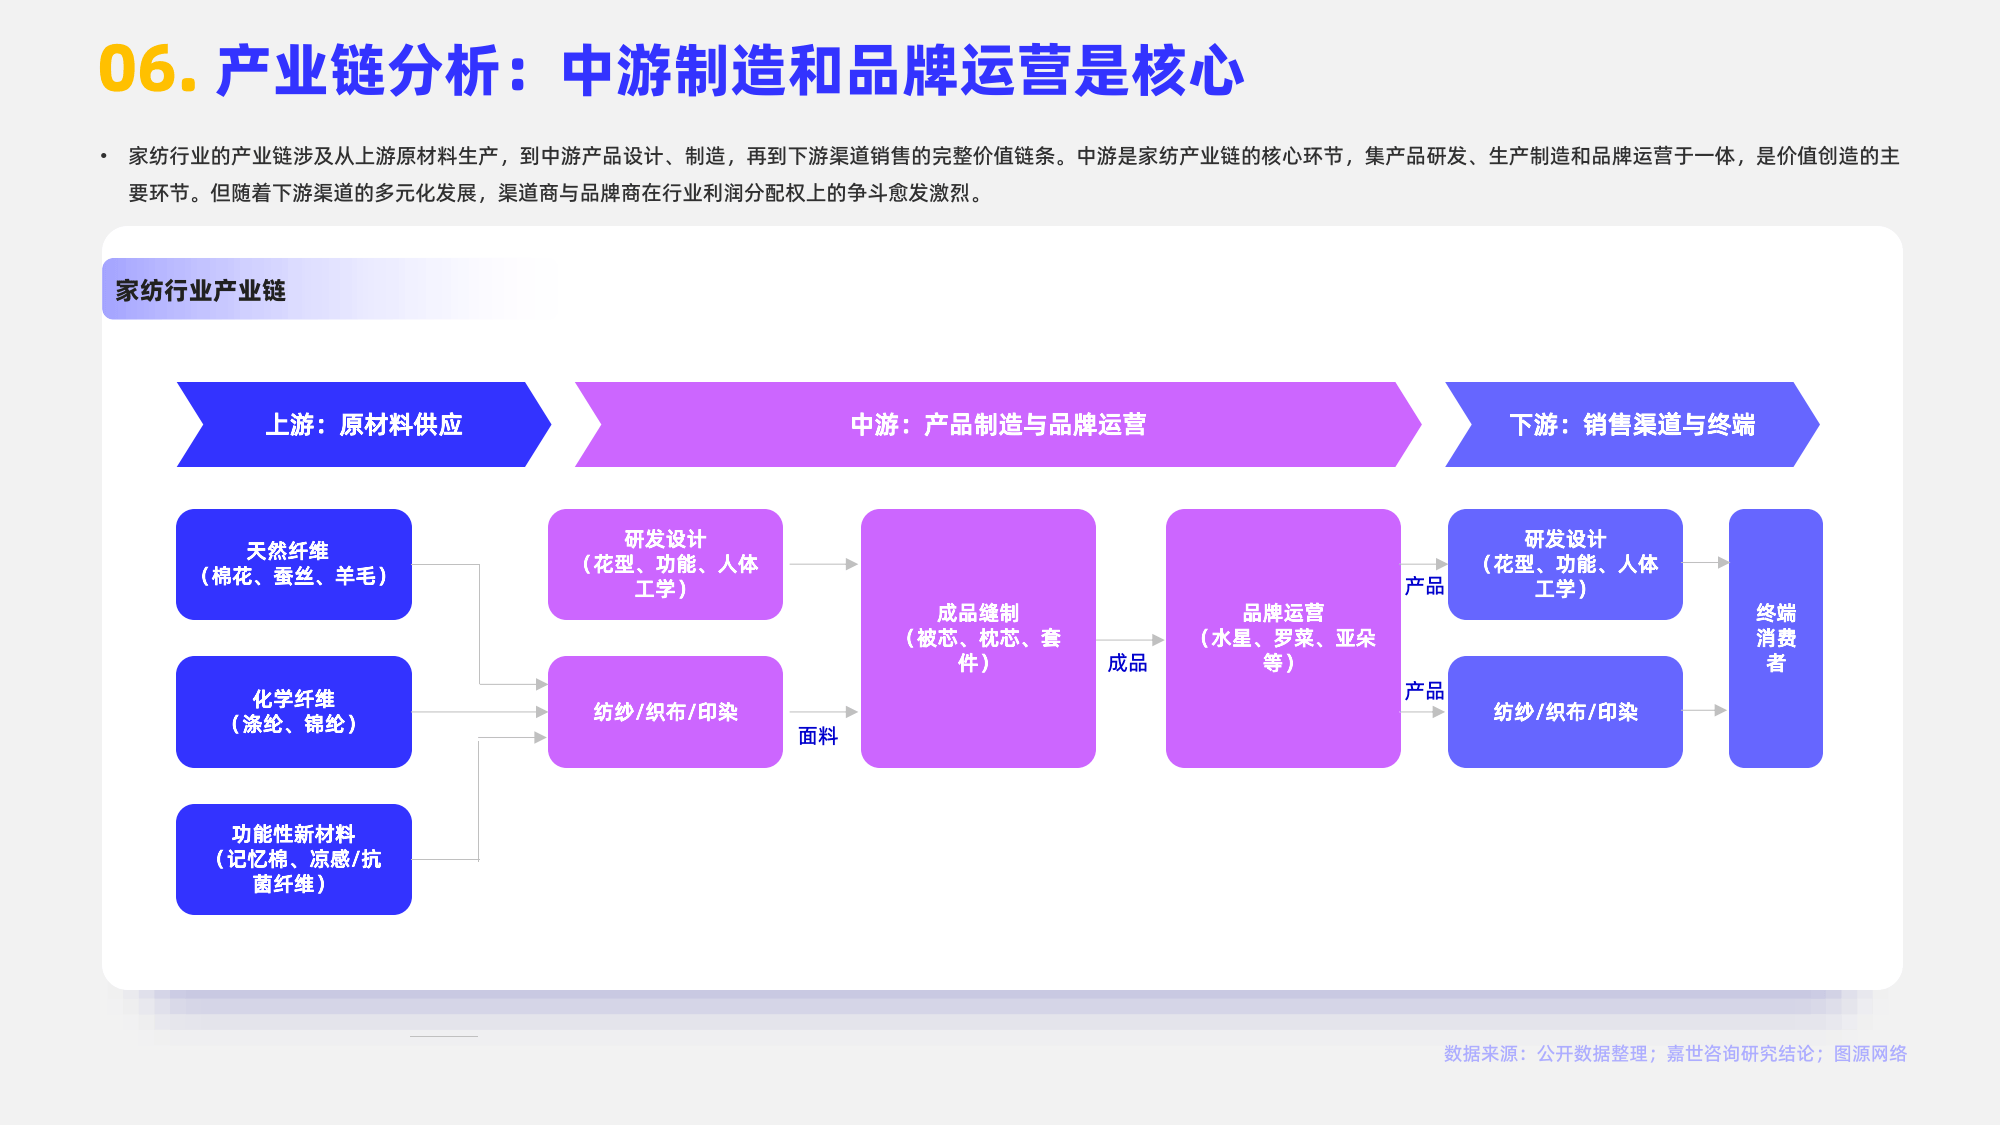The image size is (2000, 1125).
Task: Click the 下游：销售渠道与终端 arrow banner
Action: click(x=1631, y=425)
